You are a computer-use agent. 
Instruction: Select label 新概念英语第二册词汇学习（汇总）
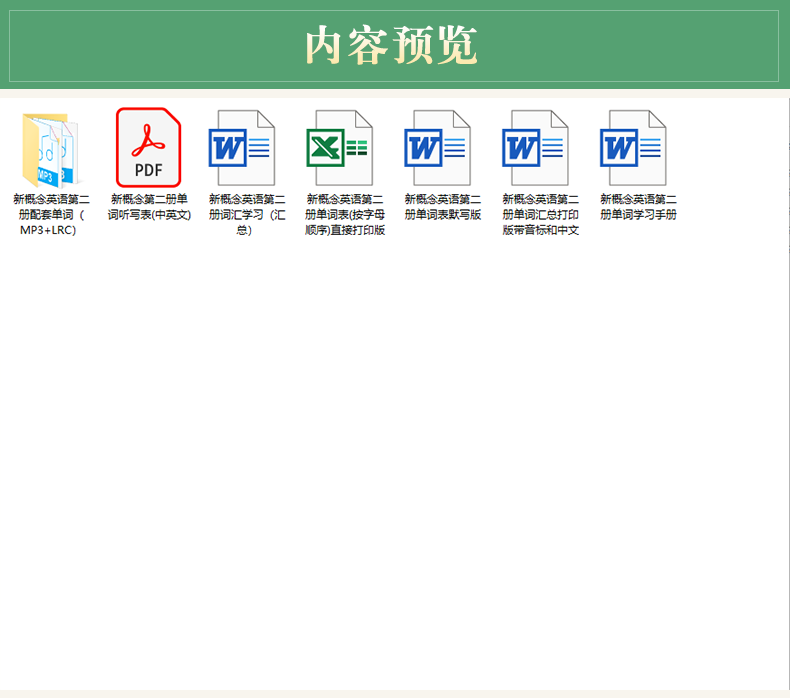point(247,215)
